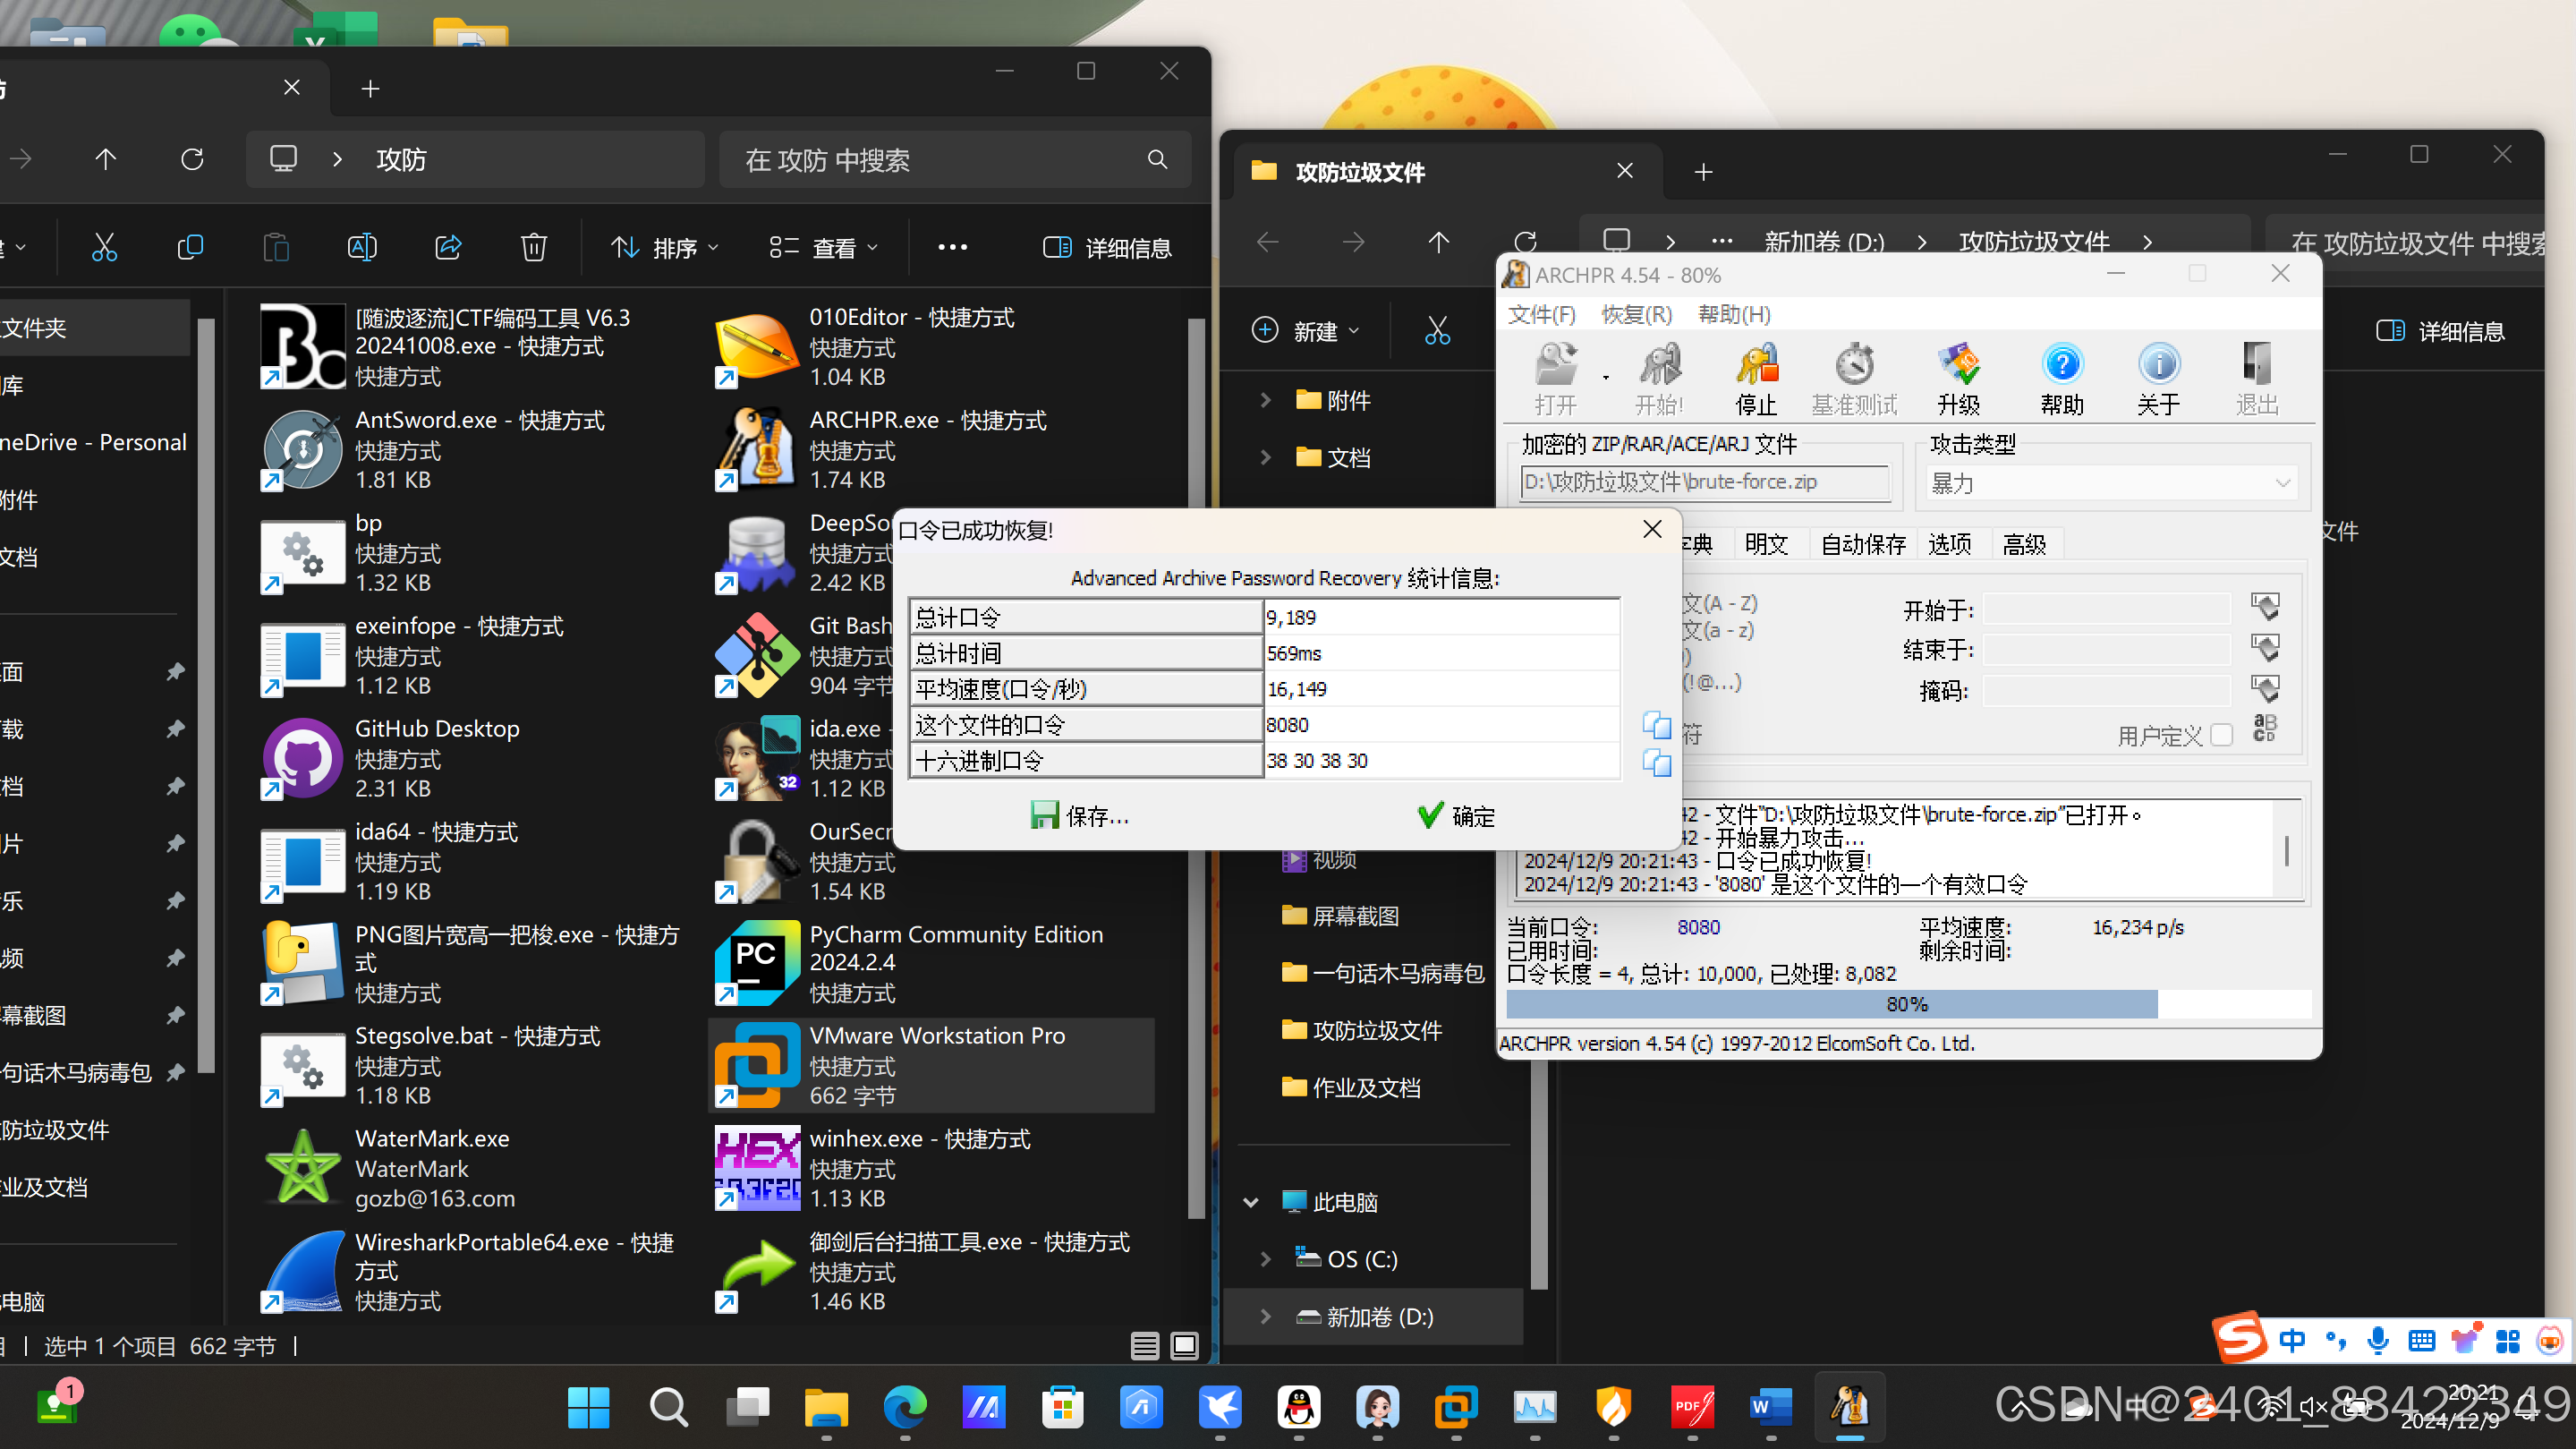The height and width of the screenshot is (1449, 2576).
Task: Click the 确定 confirm button in dialog
Action: tap(1456, 816)
